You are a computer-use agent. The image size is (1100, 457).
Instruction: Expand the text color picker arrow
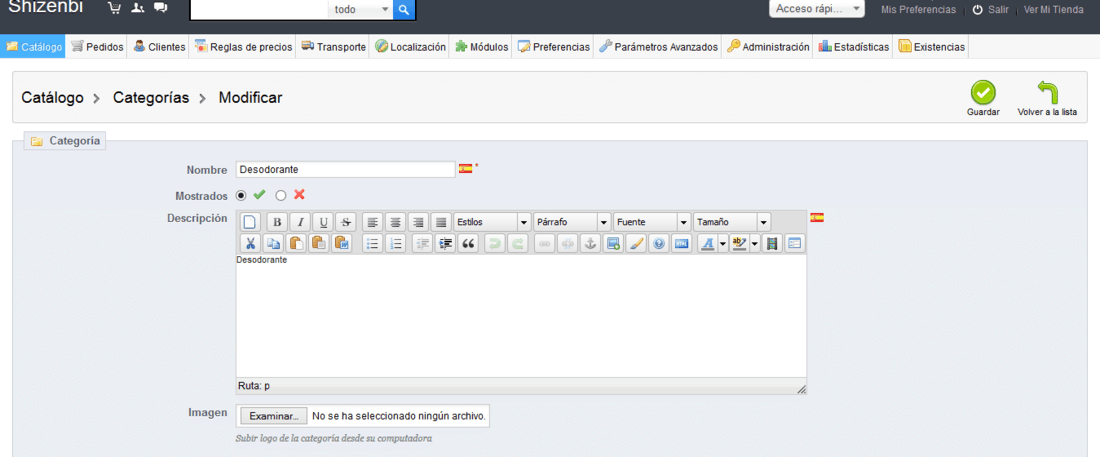[723, 244]
